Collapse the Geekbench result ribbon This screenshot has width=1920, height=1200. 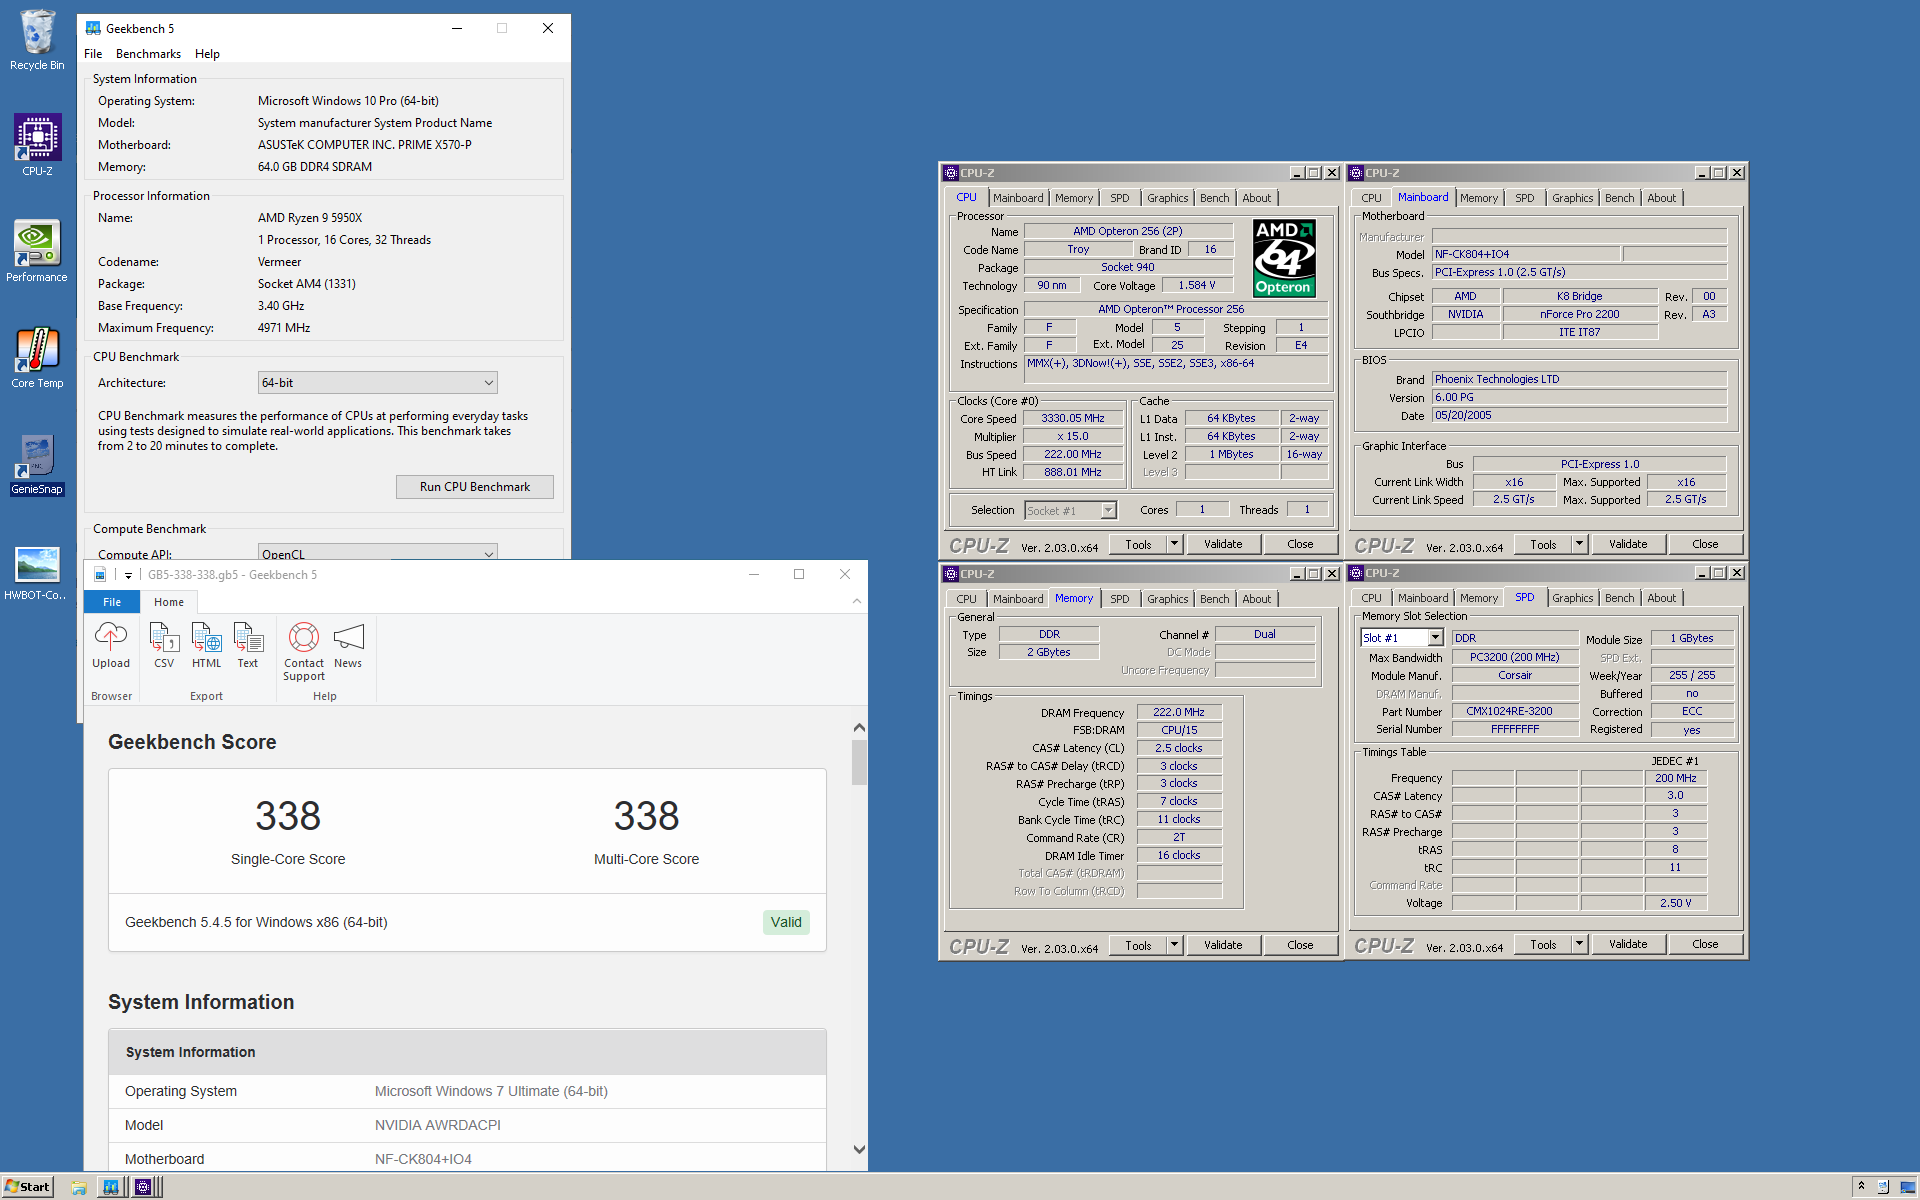(856, 601)
